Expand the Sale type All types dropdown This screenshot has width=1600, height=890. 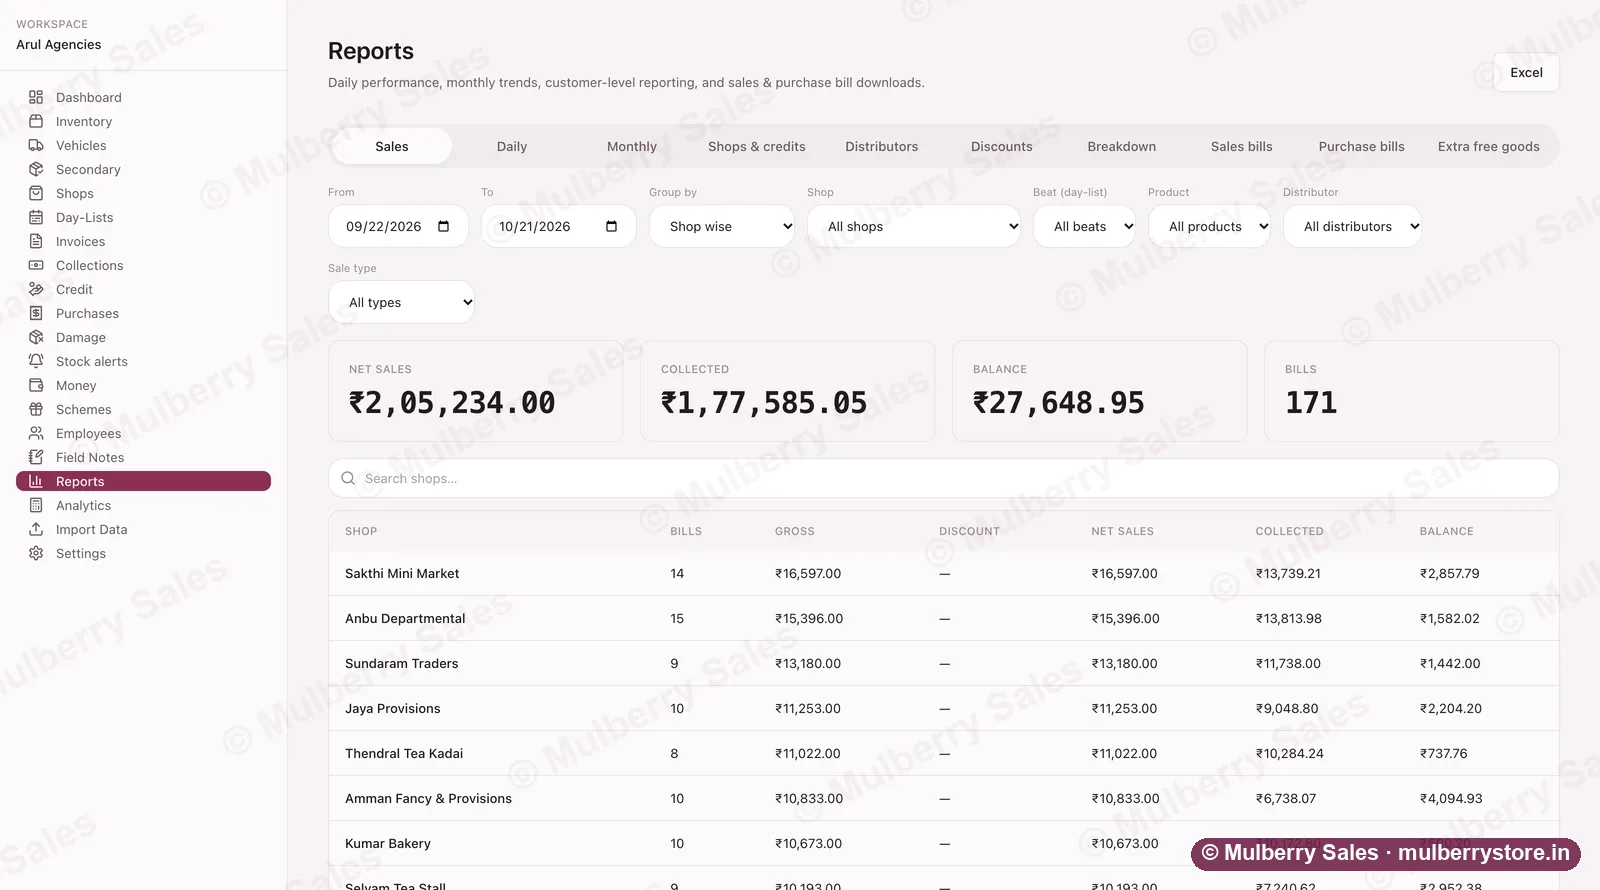coord(401,302)
